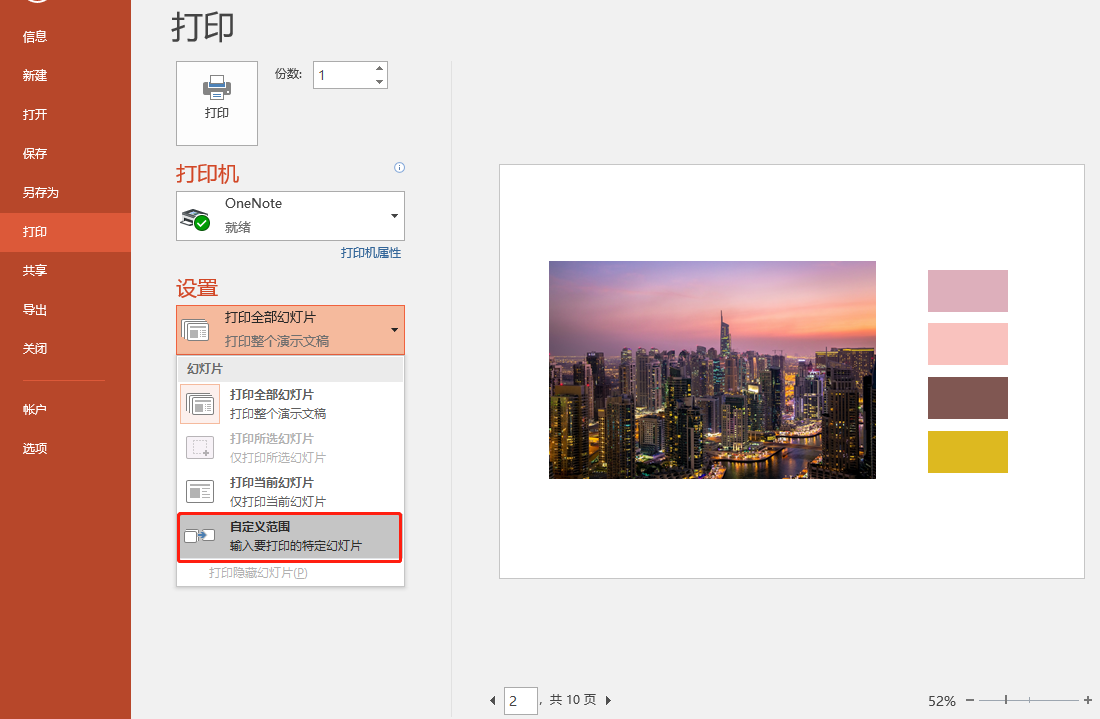This screenshot has height=719, width=1100.
Task: Click the grayed 打印所选幻灯片 icon
Action: (200, 447)
